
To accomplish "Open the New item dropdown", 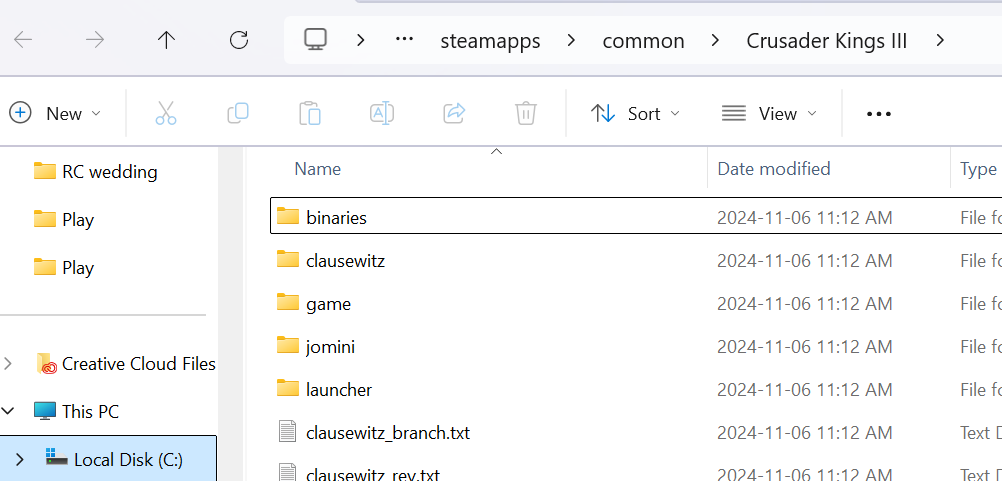I will coord(56,113).
